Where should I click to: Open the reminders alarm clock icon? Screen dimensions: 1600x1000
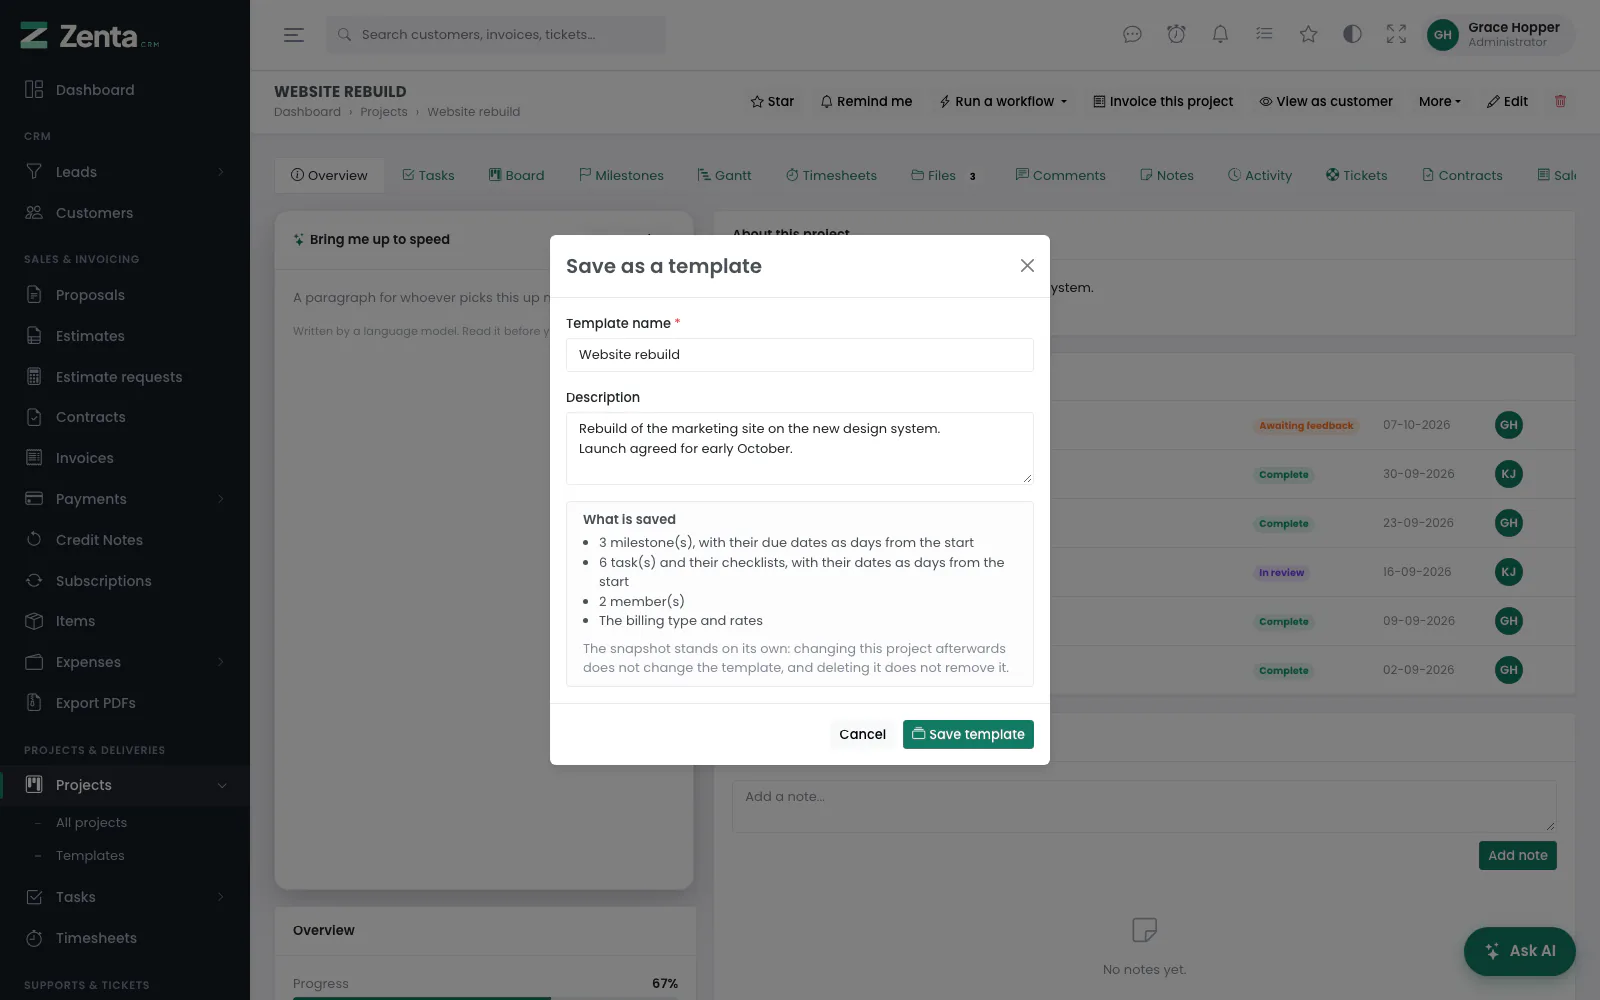1176,35
